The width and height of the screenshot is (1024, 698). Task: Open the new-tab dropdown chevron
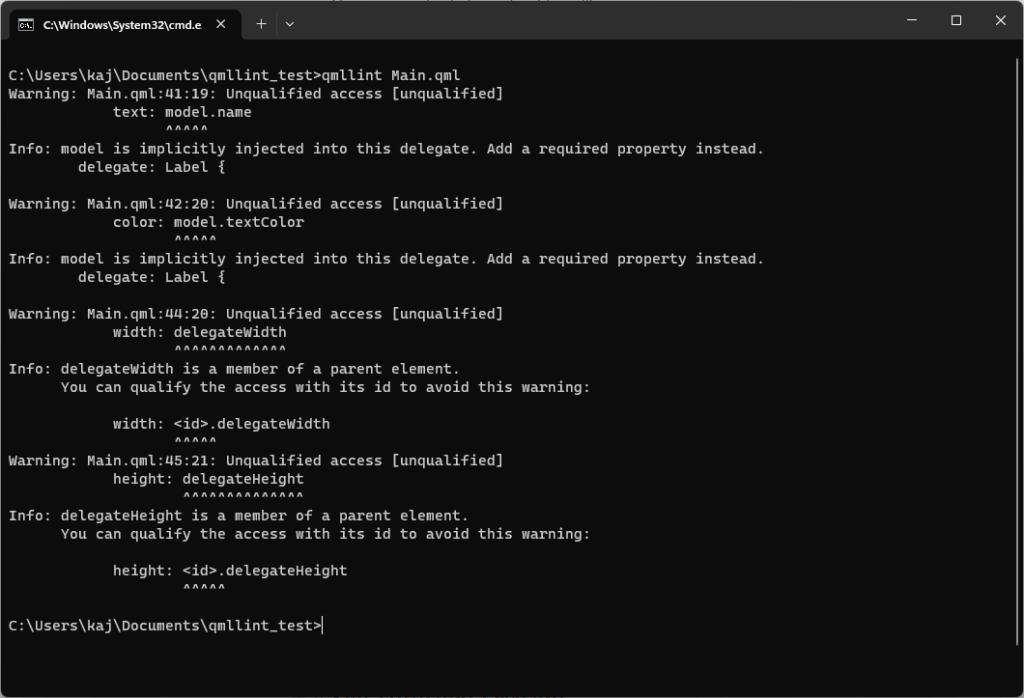[x=289, y=23]
